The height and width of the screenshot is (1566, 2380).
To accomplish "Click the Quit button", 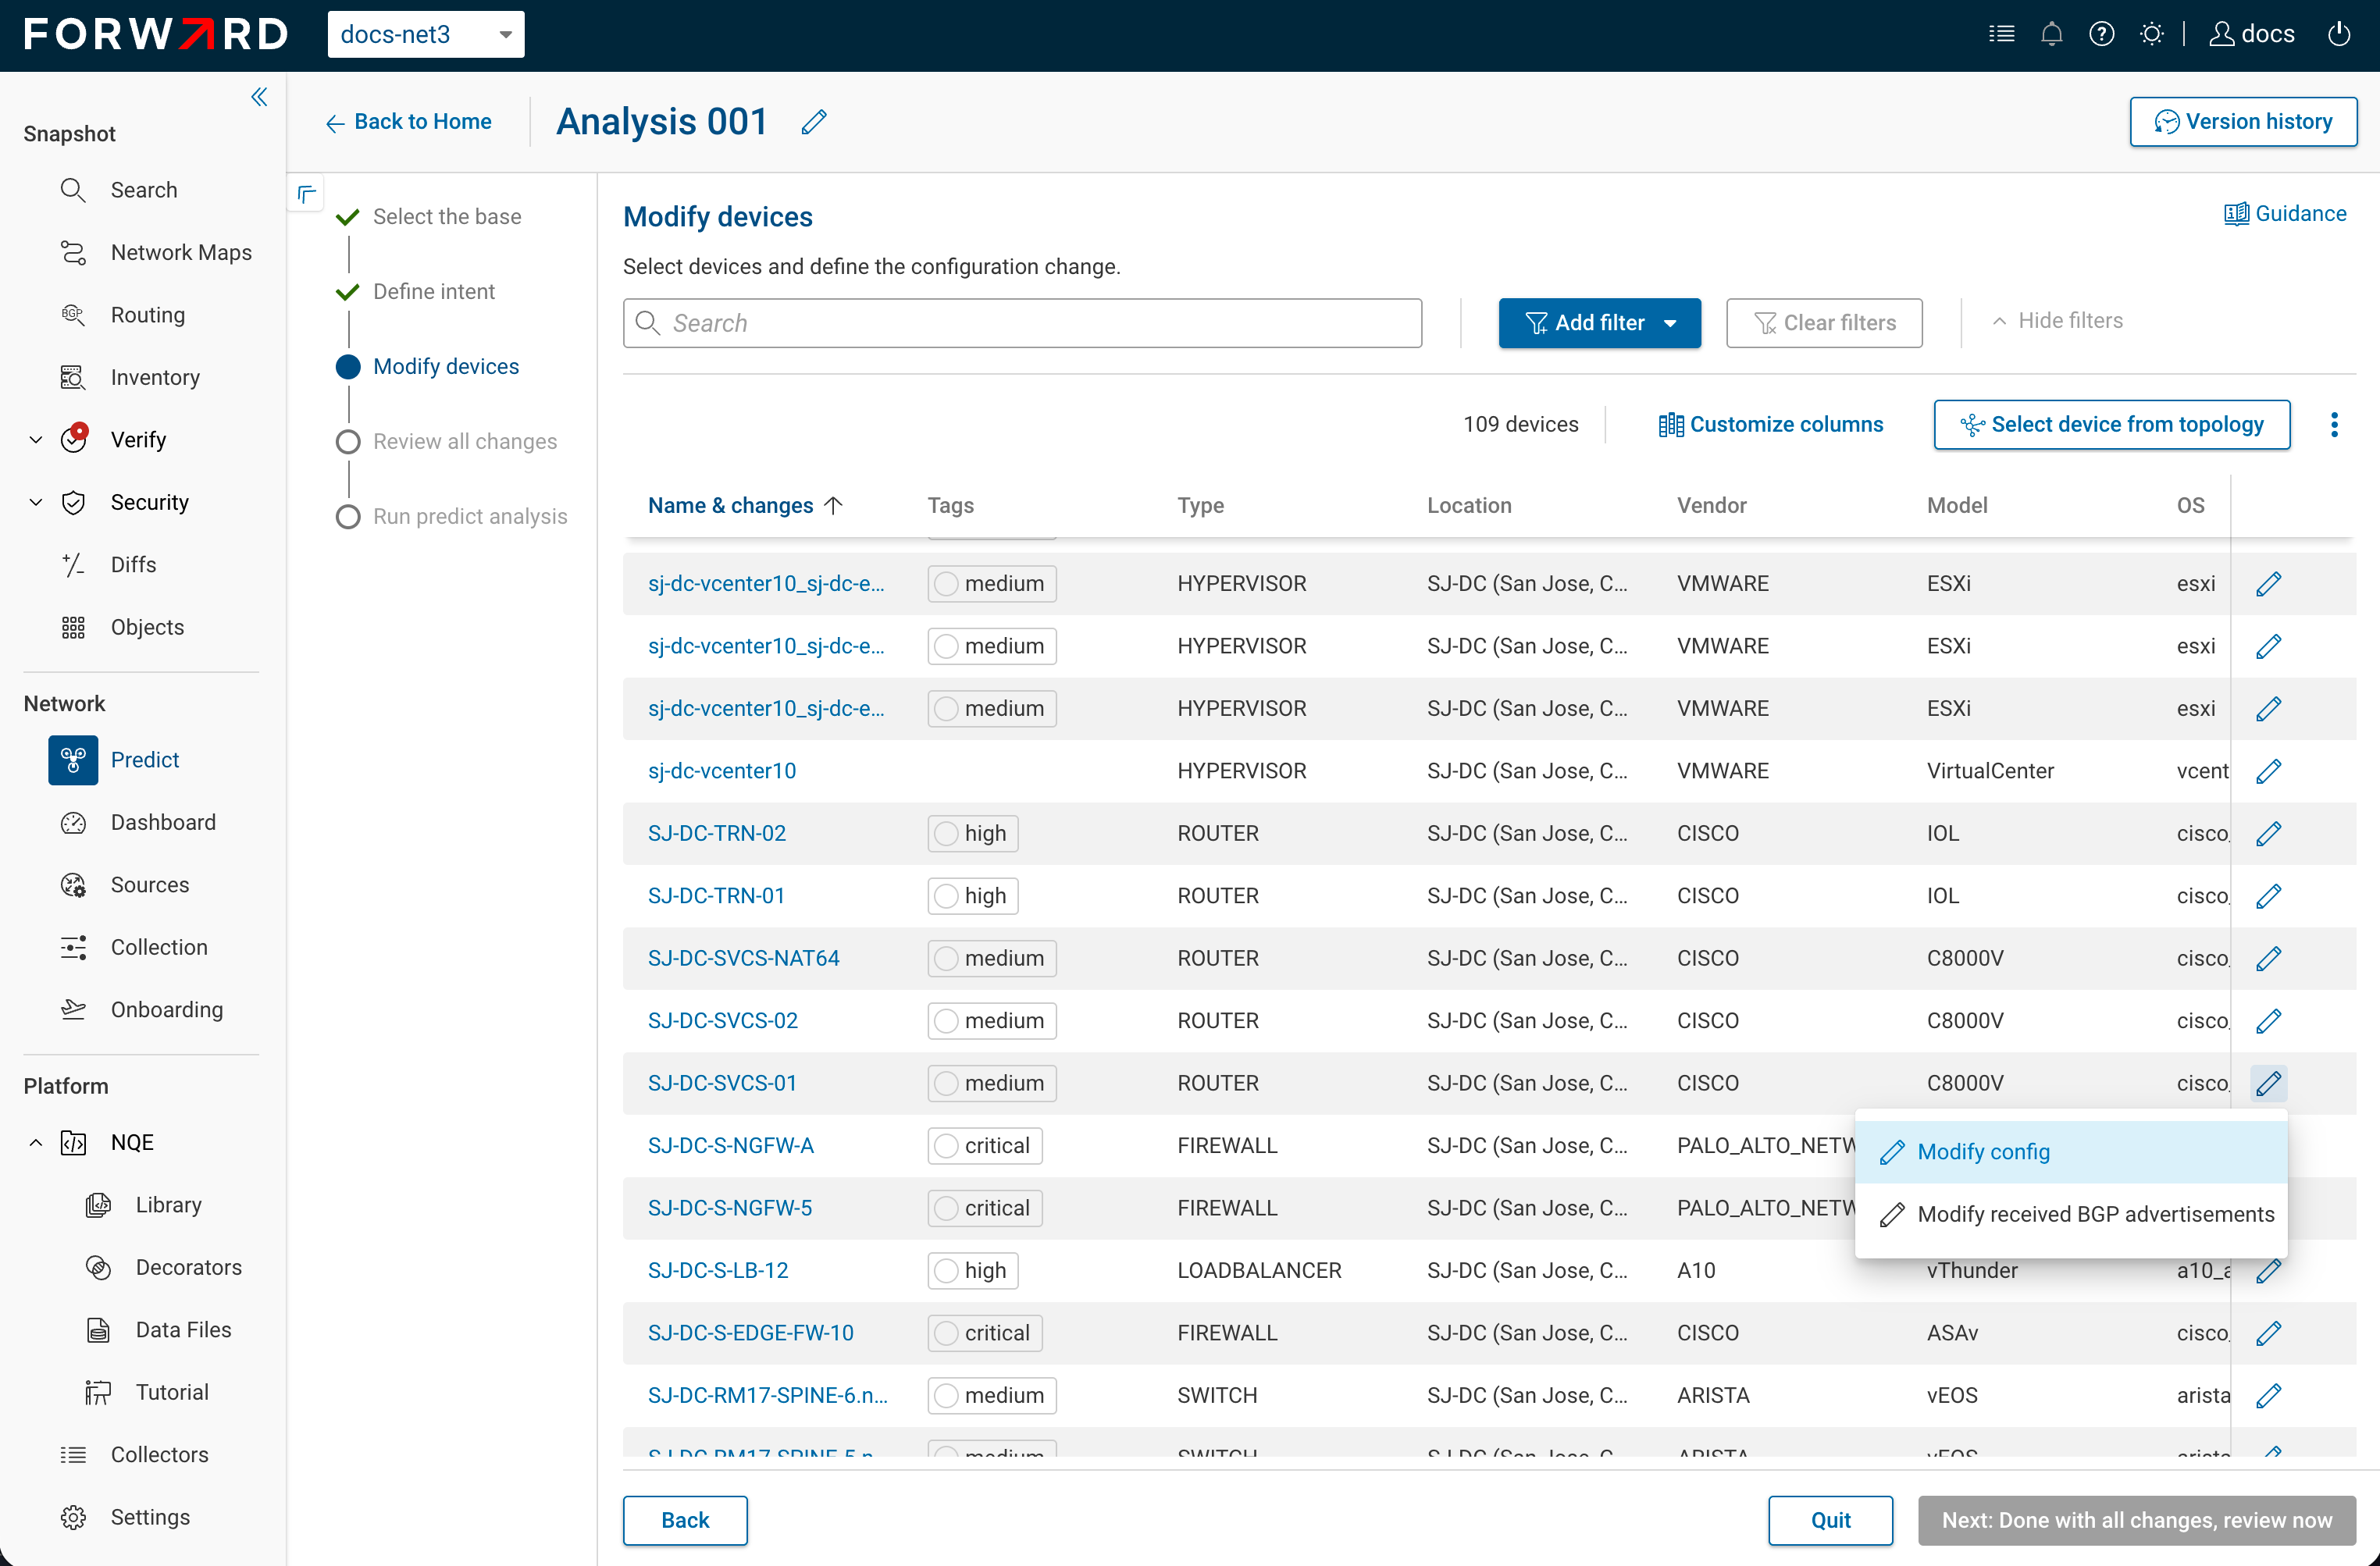I will pyautogui.click(x=1830, y=1520).
